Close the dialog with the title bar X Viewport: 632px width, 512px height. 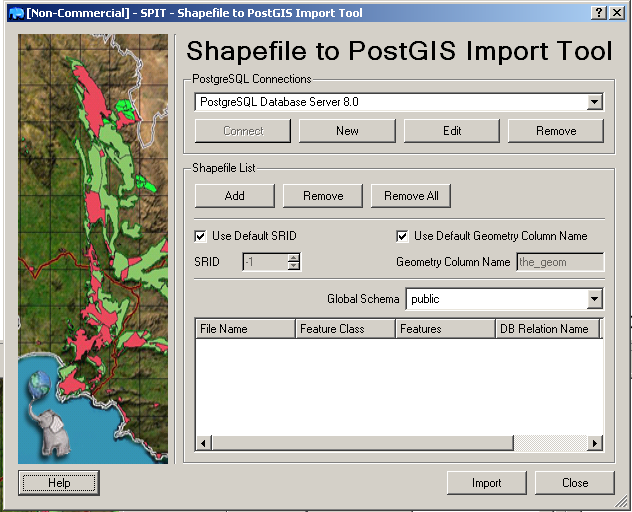617,13
